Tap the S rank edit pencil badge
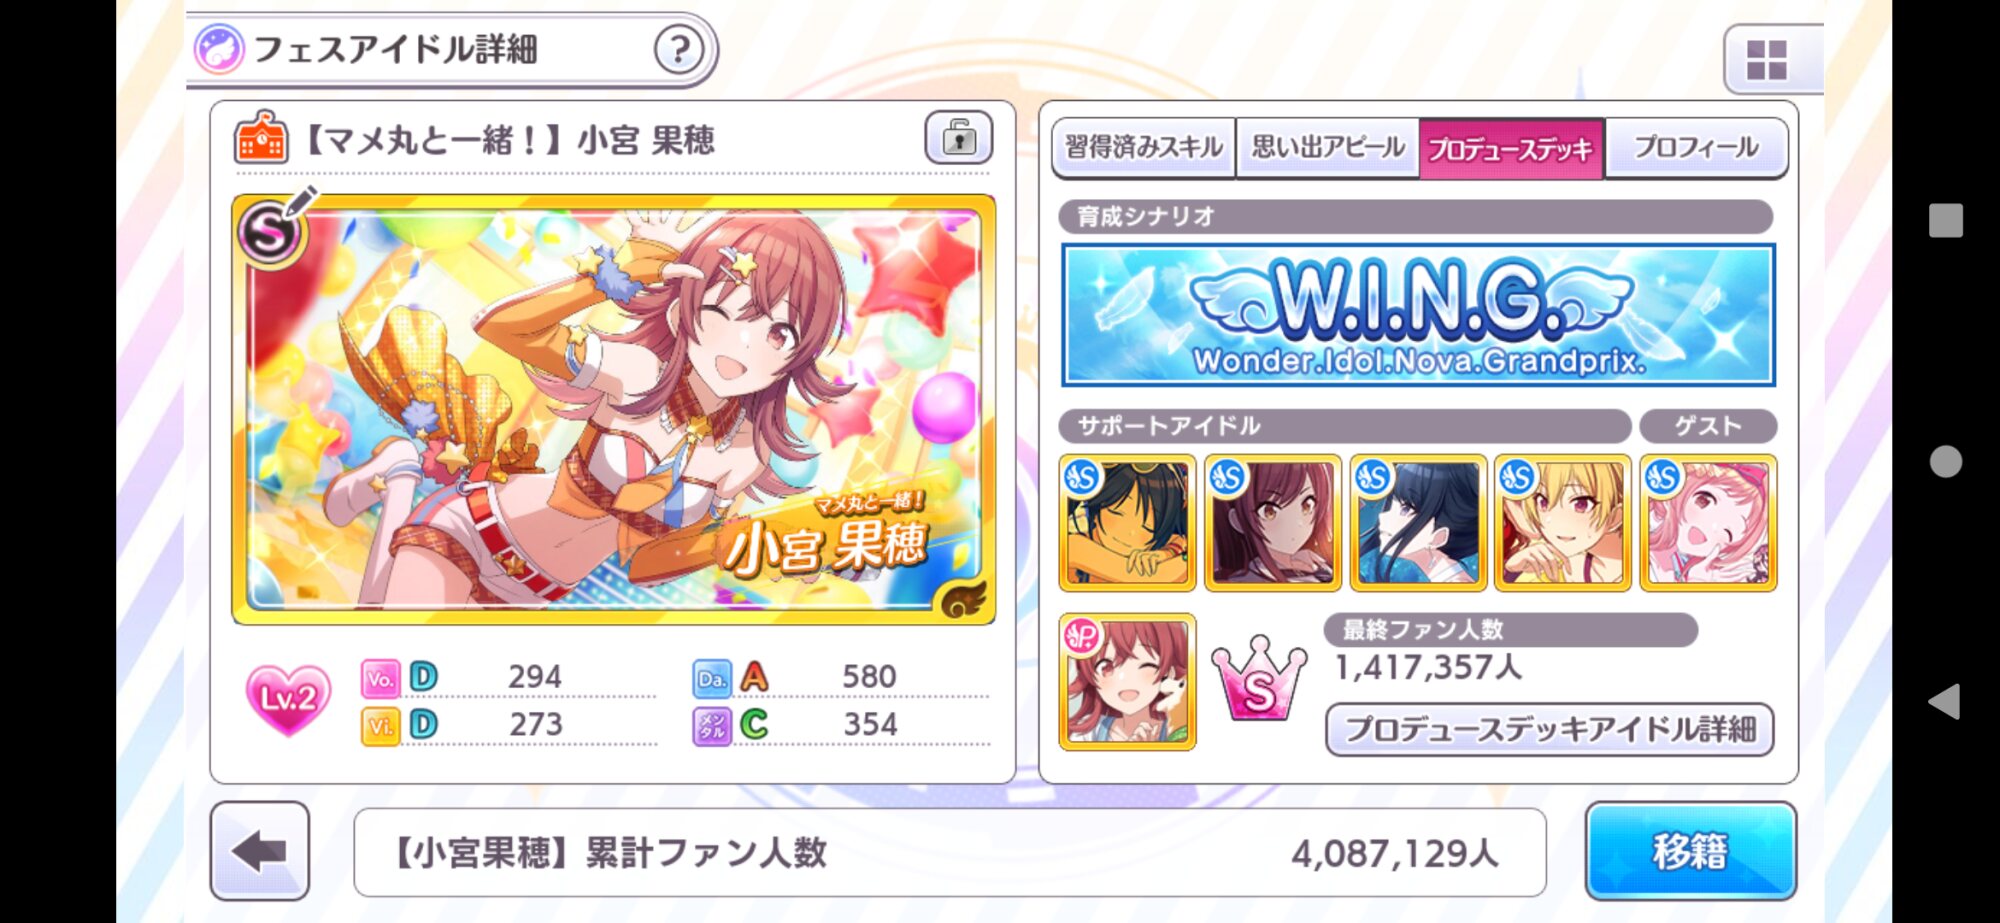The height and width of the screenshot is (923, 2000). [274, 229]
